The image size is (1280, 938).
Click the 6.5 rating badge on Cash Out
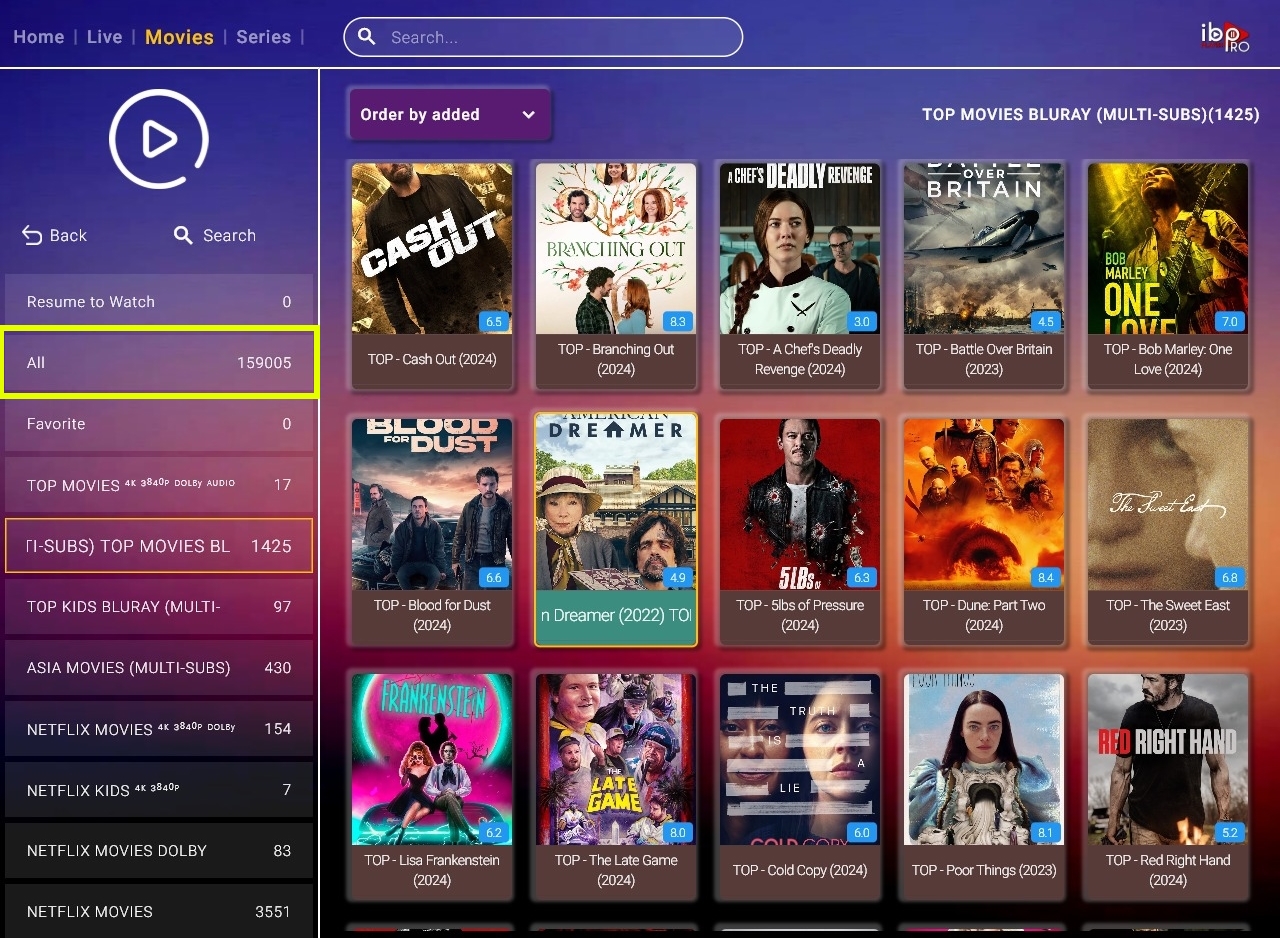click(x=494, y=322)
